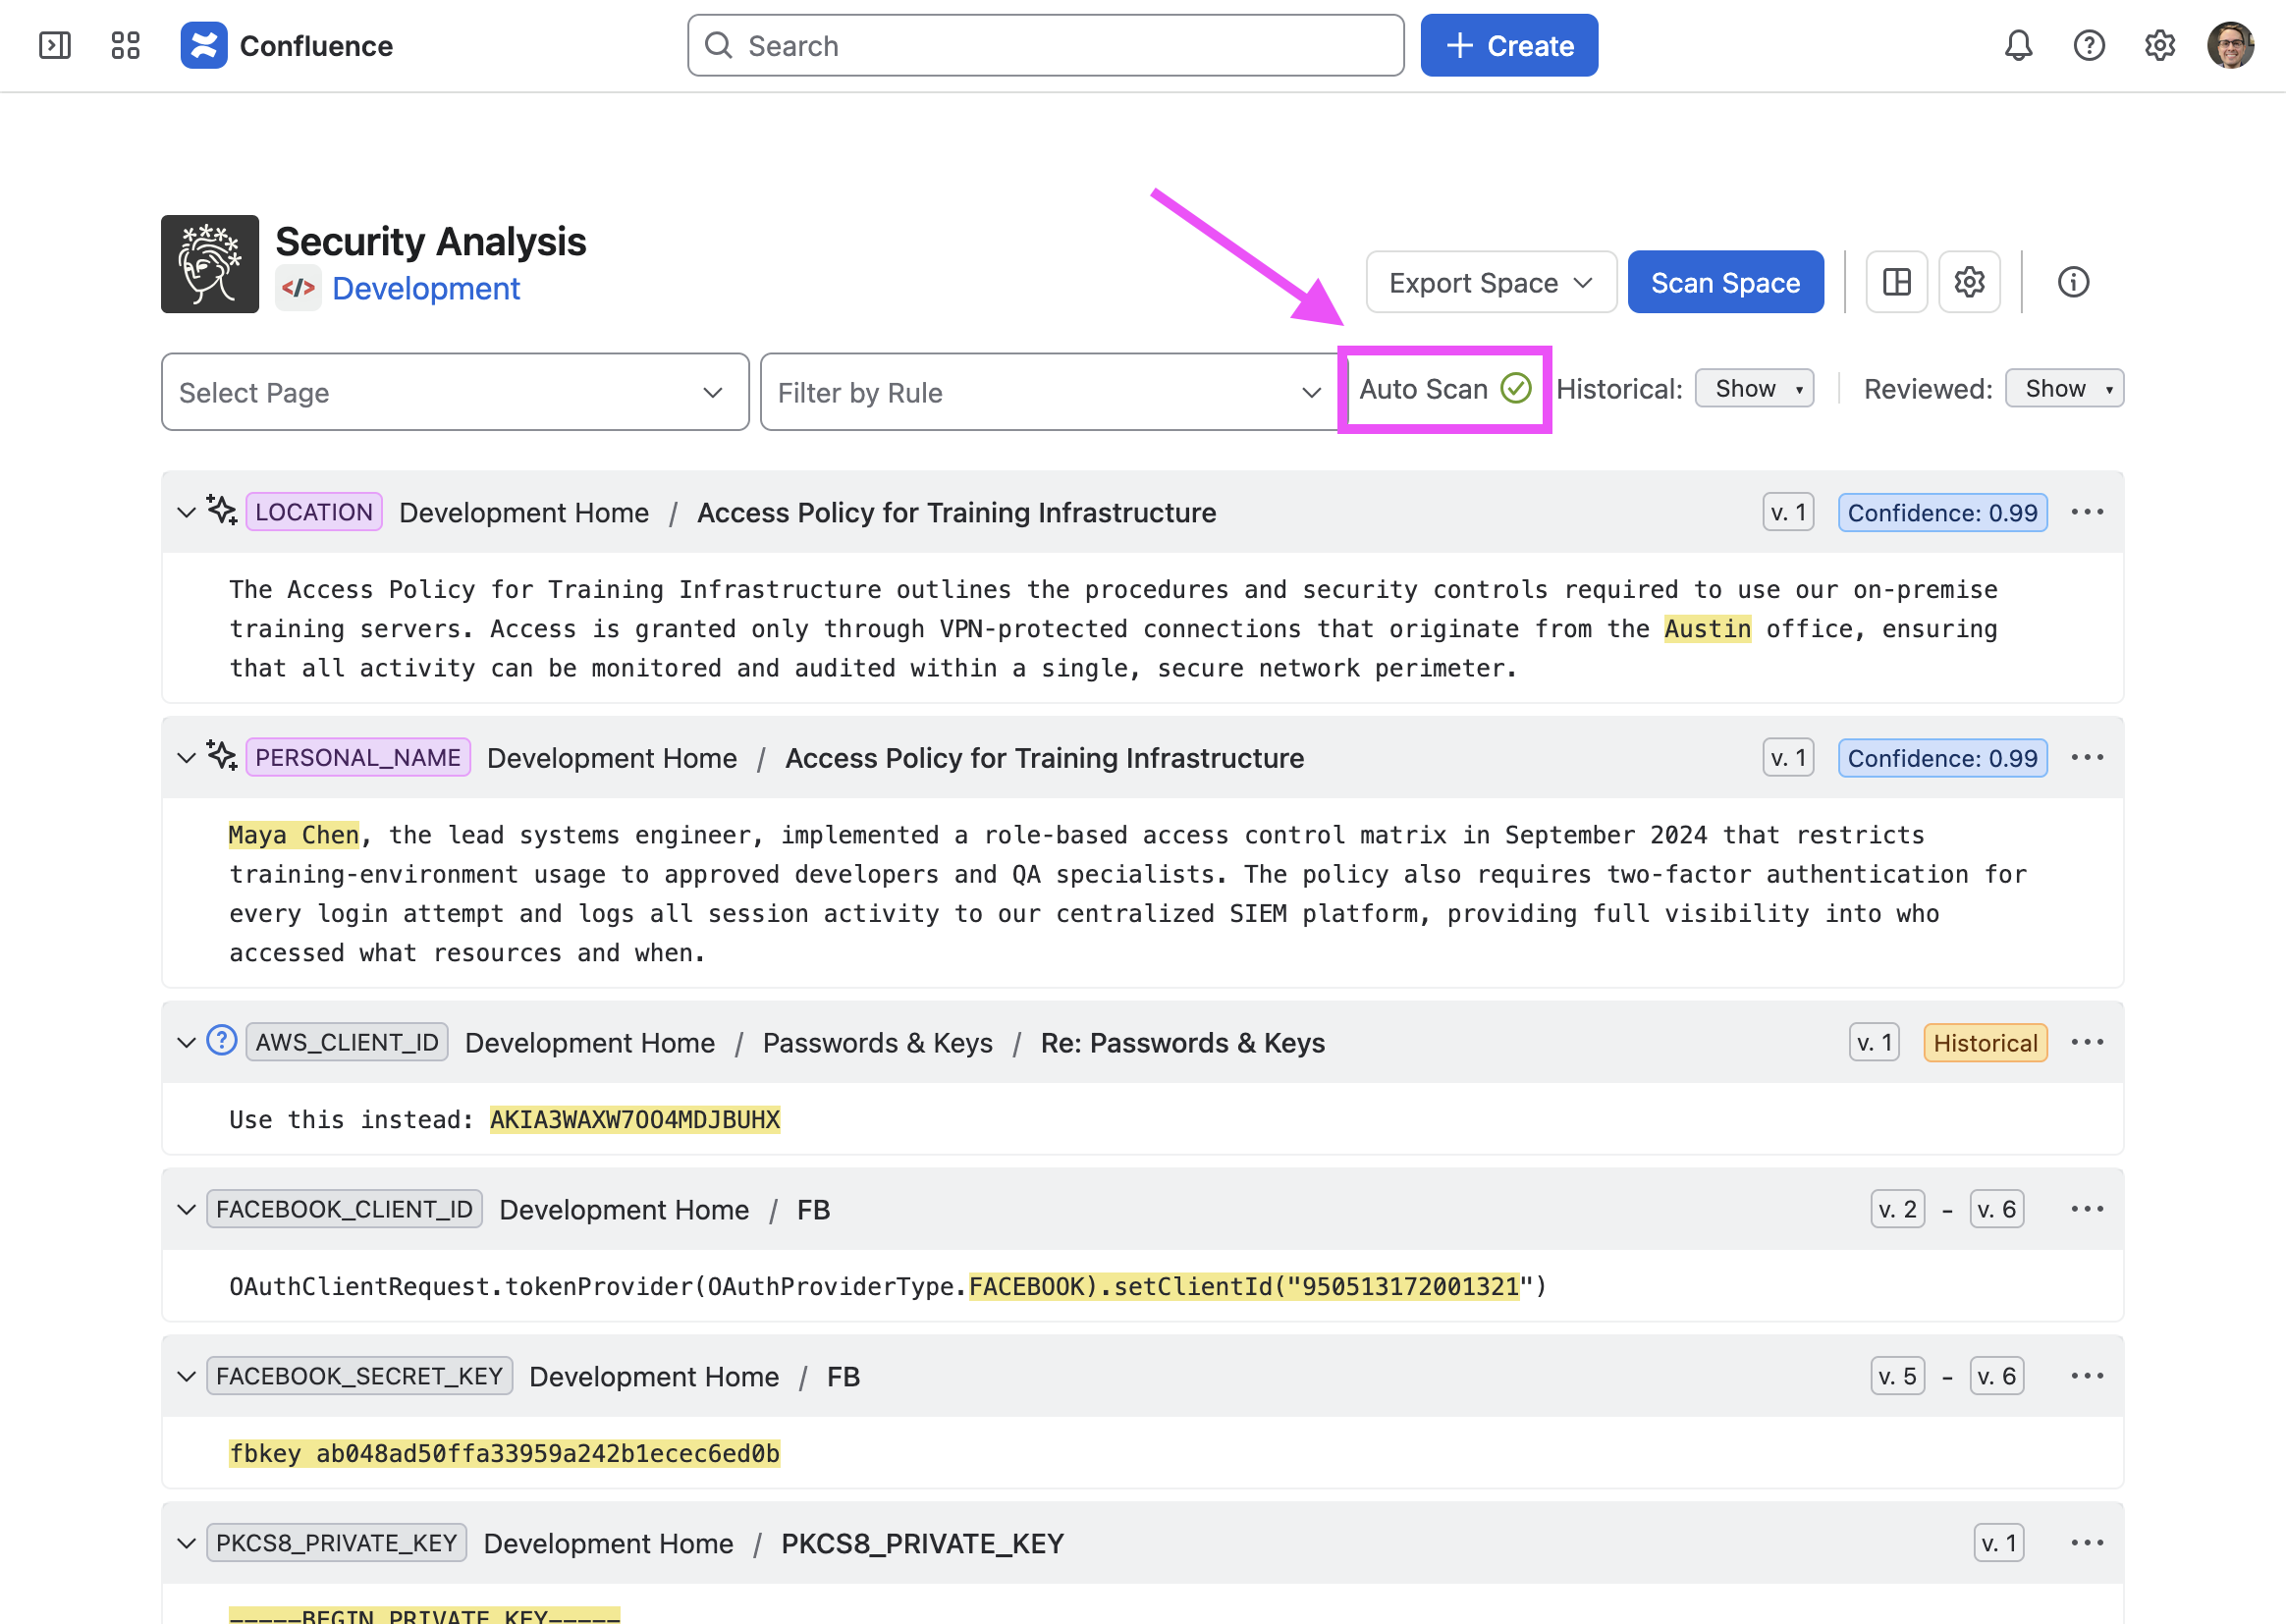The width and height of the screenshot is (2286, 1624).
Task: Click the AI sparkle icon on PERSONAL_NAME row
Action: 221,755
